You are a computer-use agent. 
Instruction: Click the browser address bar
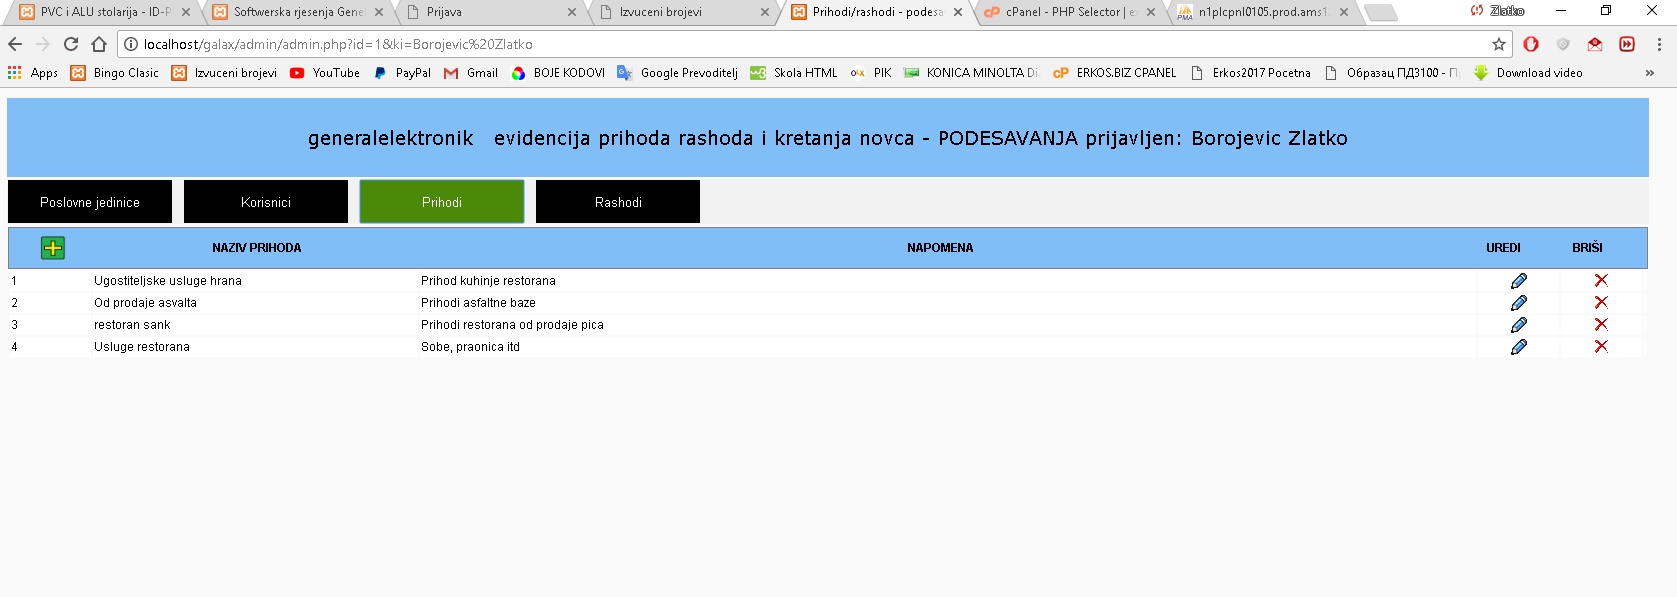coord(800,44)
